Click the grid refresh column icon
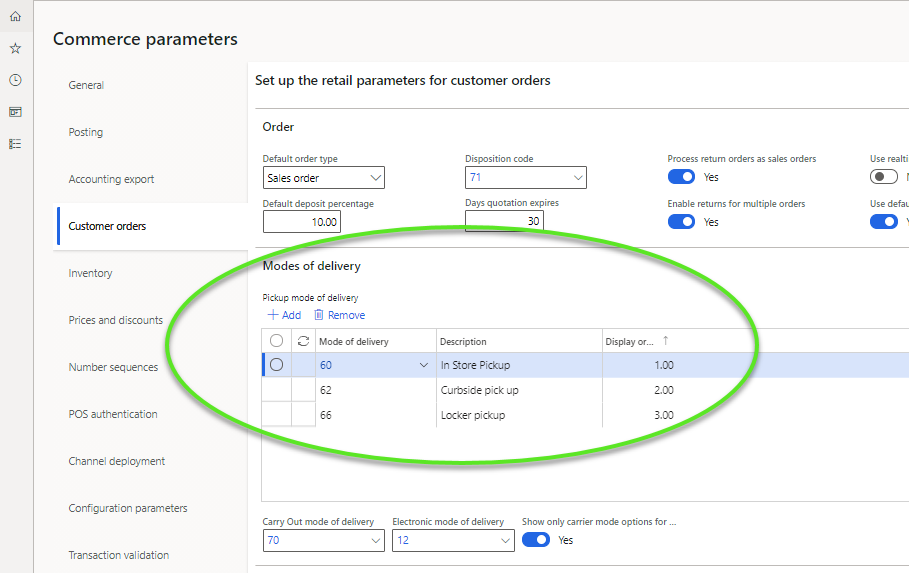The height and width of the screenshot is (573, 909). 303,341
